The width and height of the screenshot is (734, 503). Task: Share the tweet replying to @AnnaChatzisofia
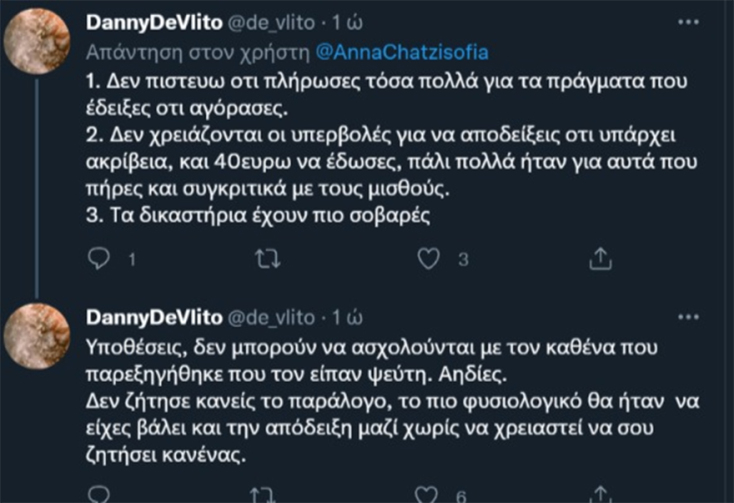(599, 259)
